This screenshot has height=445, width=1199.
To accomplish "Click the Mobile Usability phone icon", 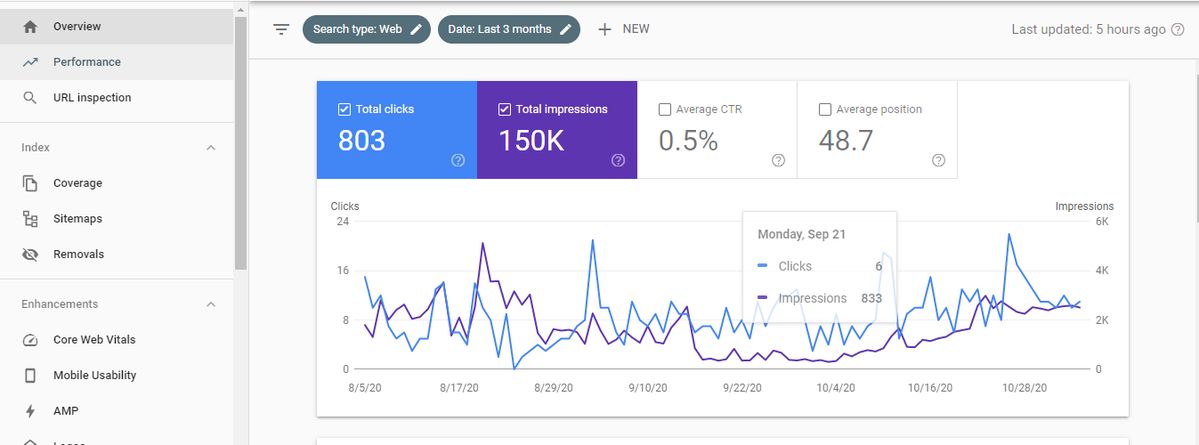I will (x=30, y=375).
